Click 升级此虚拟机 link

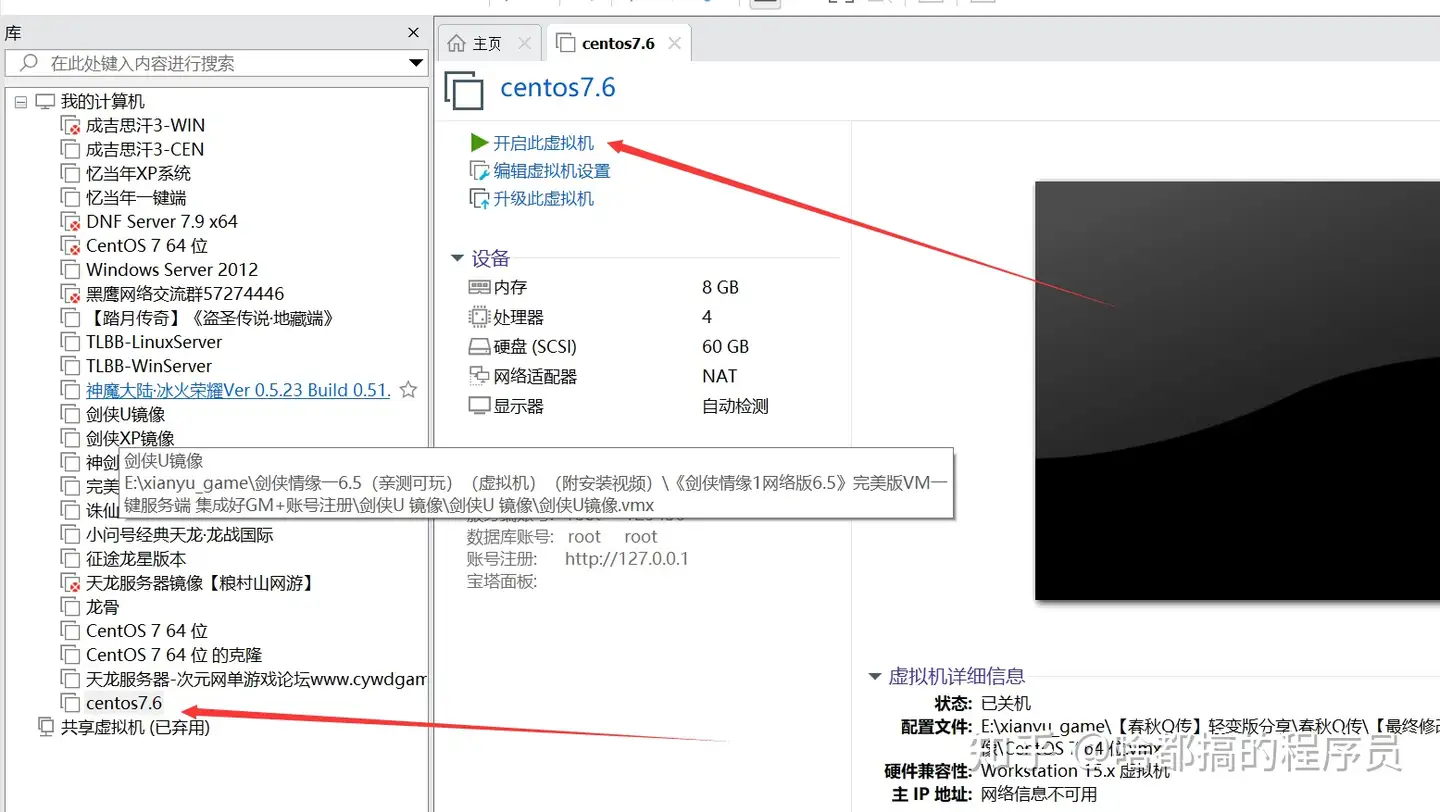pyautogui.click(x=544, y=199)
